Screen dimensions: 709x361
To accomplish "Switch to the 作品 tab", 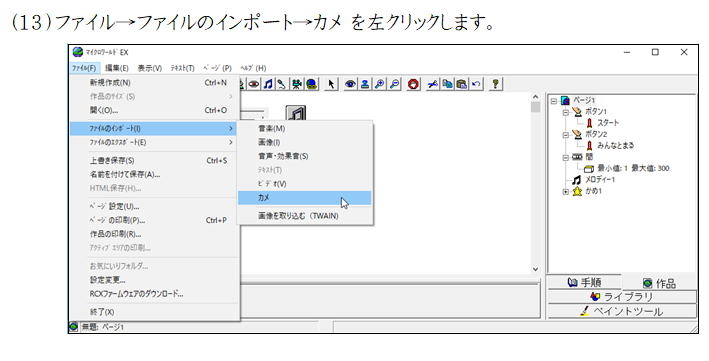I will click(659, 283).
